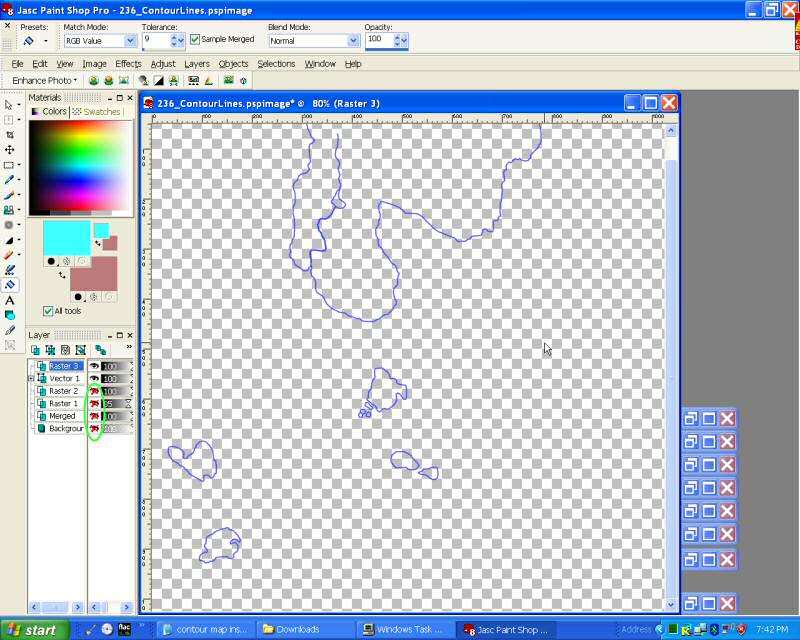800x640 pixels.
Task: Click the Windows Start button
Action: pos(34,630)
